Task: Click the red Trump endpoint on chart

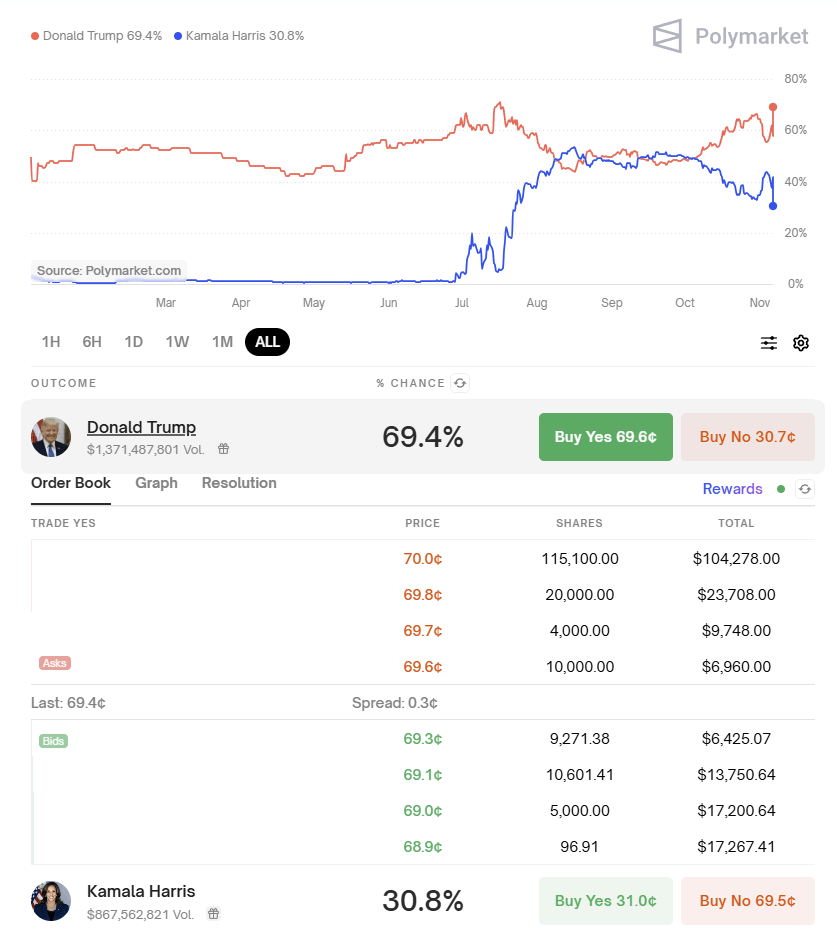Action: [x=773, y=107]
